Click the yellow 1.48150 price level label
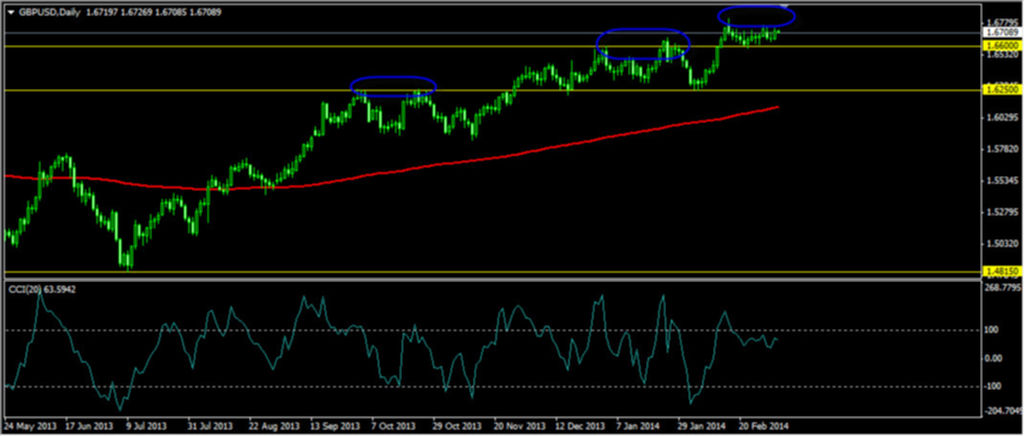This screenshot has width=1024, height=436. point(1002,271)
